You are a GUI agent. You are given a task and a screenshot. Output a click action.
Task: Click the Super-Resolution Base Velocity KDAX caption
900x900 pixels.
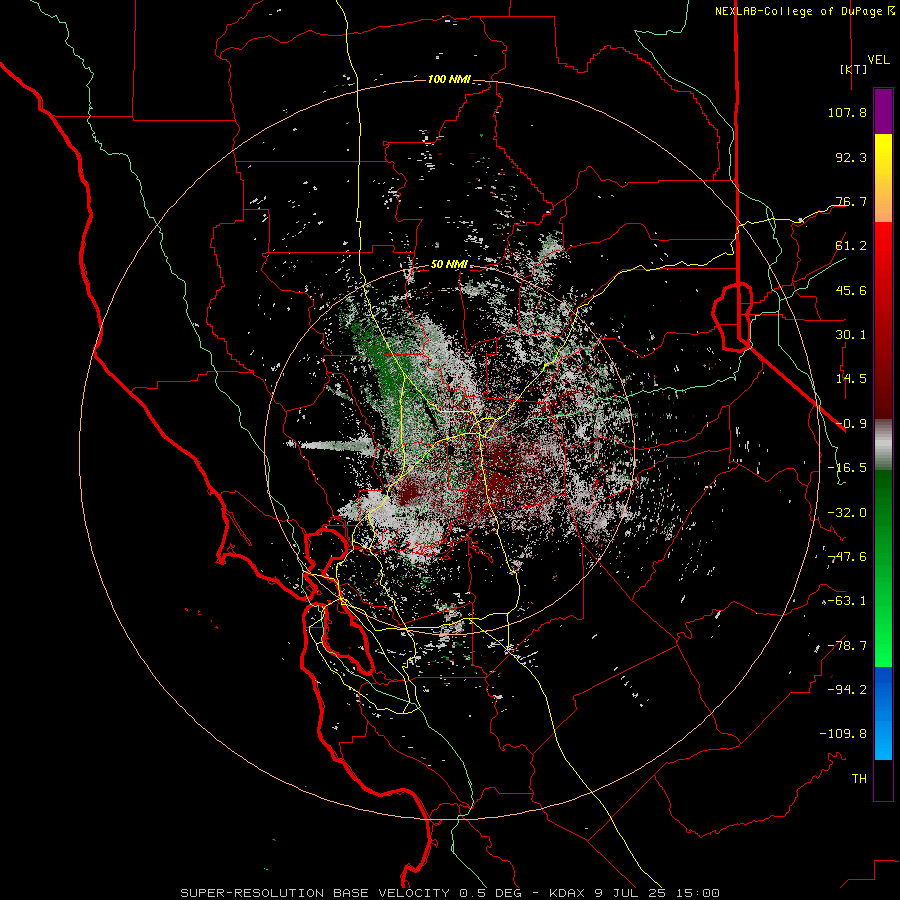click(449, 893)
